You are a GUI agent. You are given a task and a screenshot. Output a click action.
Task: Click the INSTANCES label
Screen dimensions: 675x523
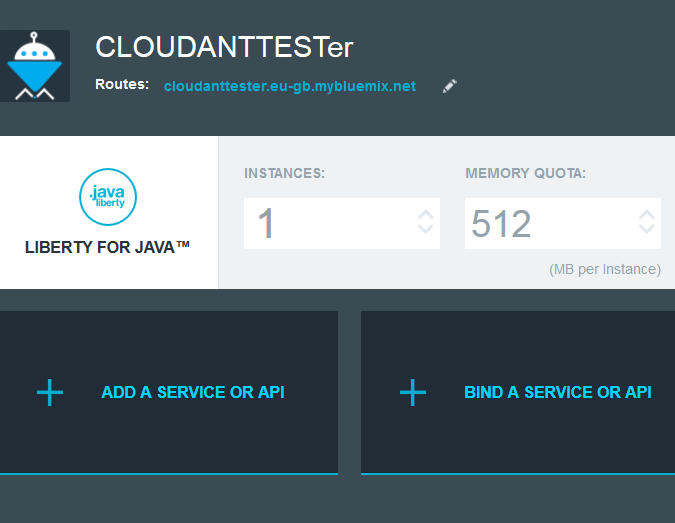coord(285,173)
